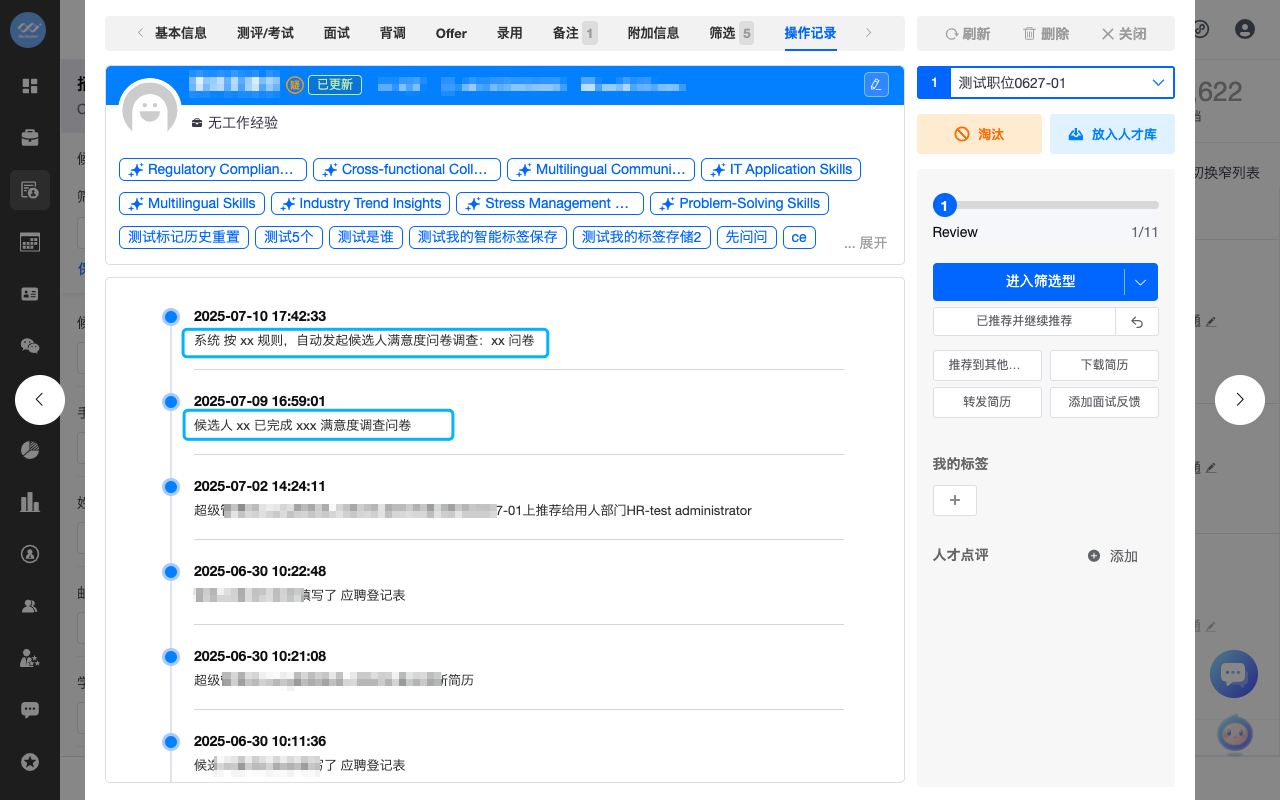Click the company logo in the sidebar
Screen dimensions: 1280x800
pyautogui.click(x=30, y=29)
